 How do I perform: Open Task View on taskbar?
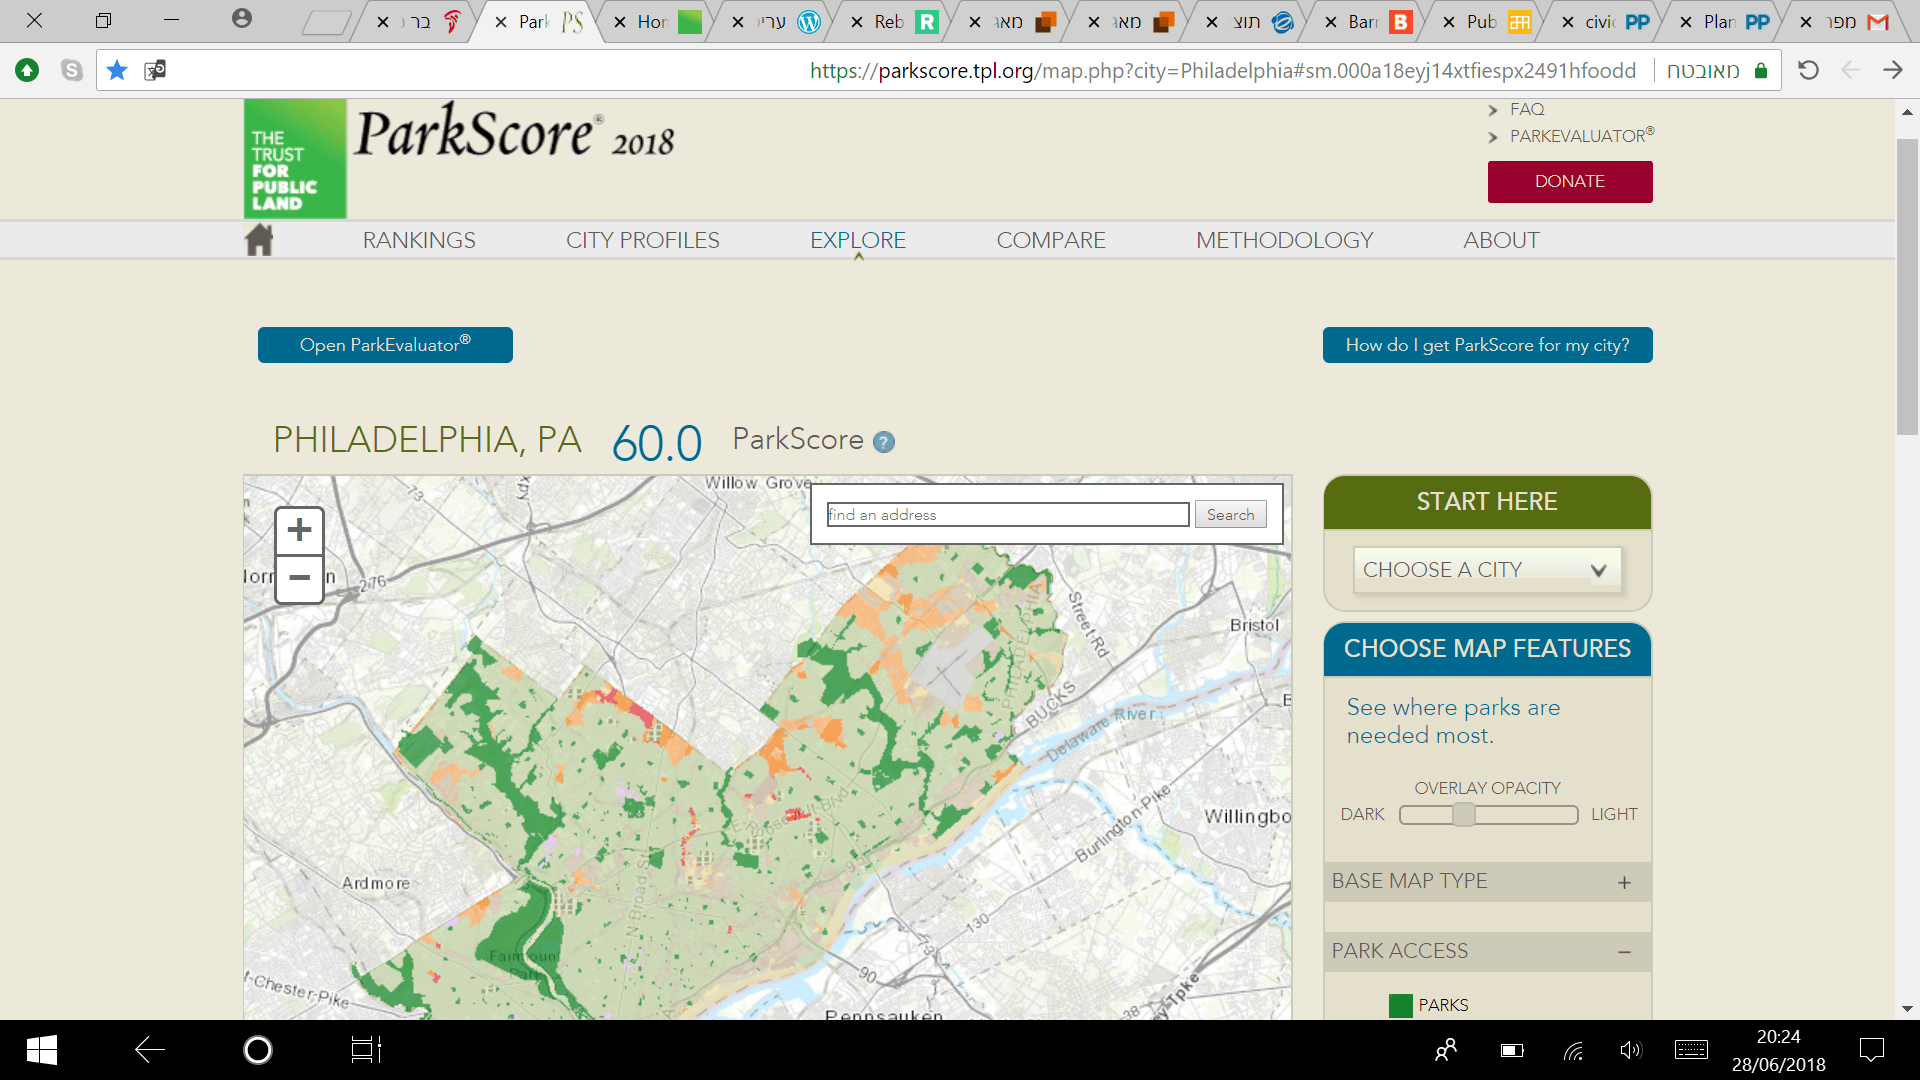coord(366,1050)
